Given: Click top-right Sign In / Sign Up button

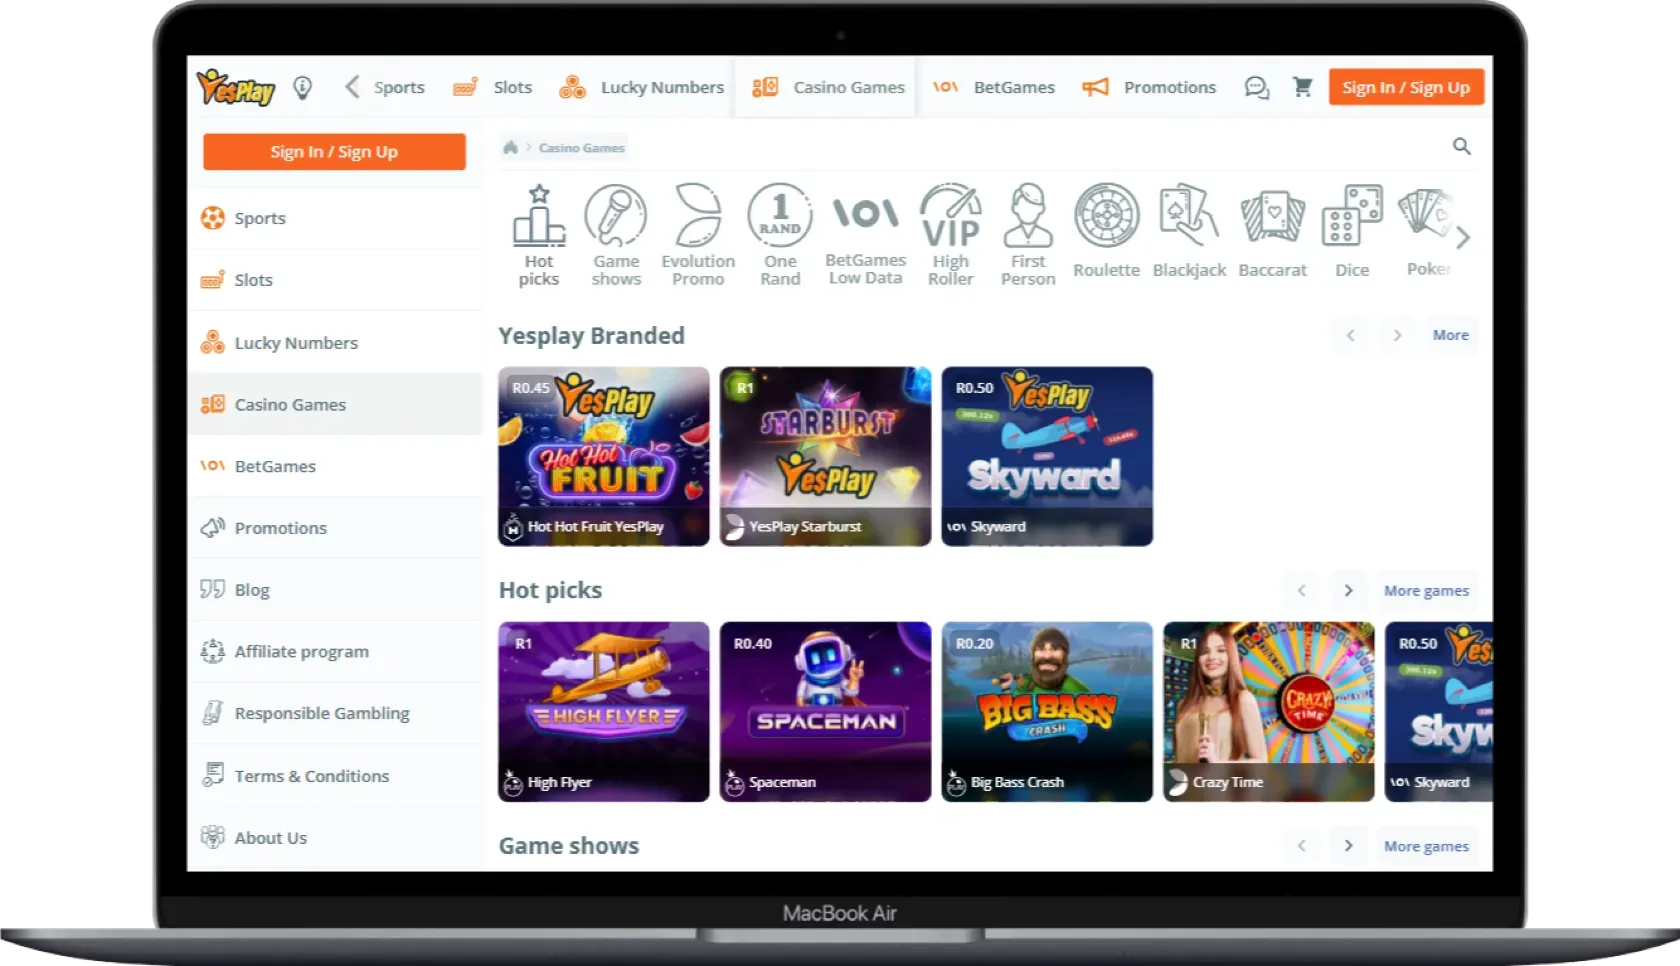Looking at the screenshot, I should point(1406,87).
